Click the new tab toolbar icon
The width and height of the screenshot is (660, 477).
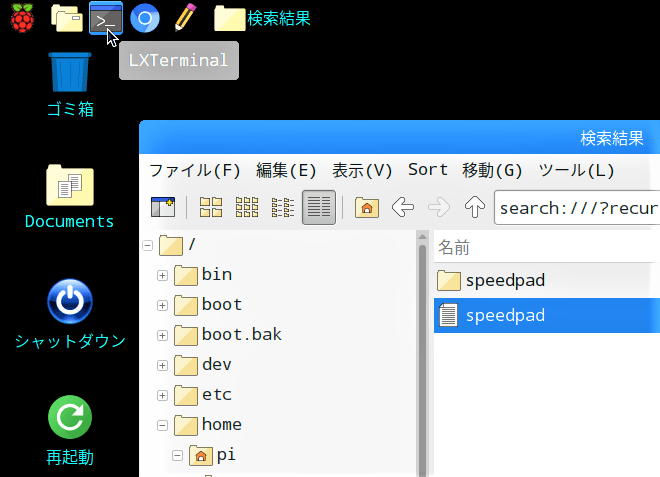pyautogui.click(x=163, y=207)
